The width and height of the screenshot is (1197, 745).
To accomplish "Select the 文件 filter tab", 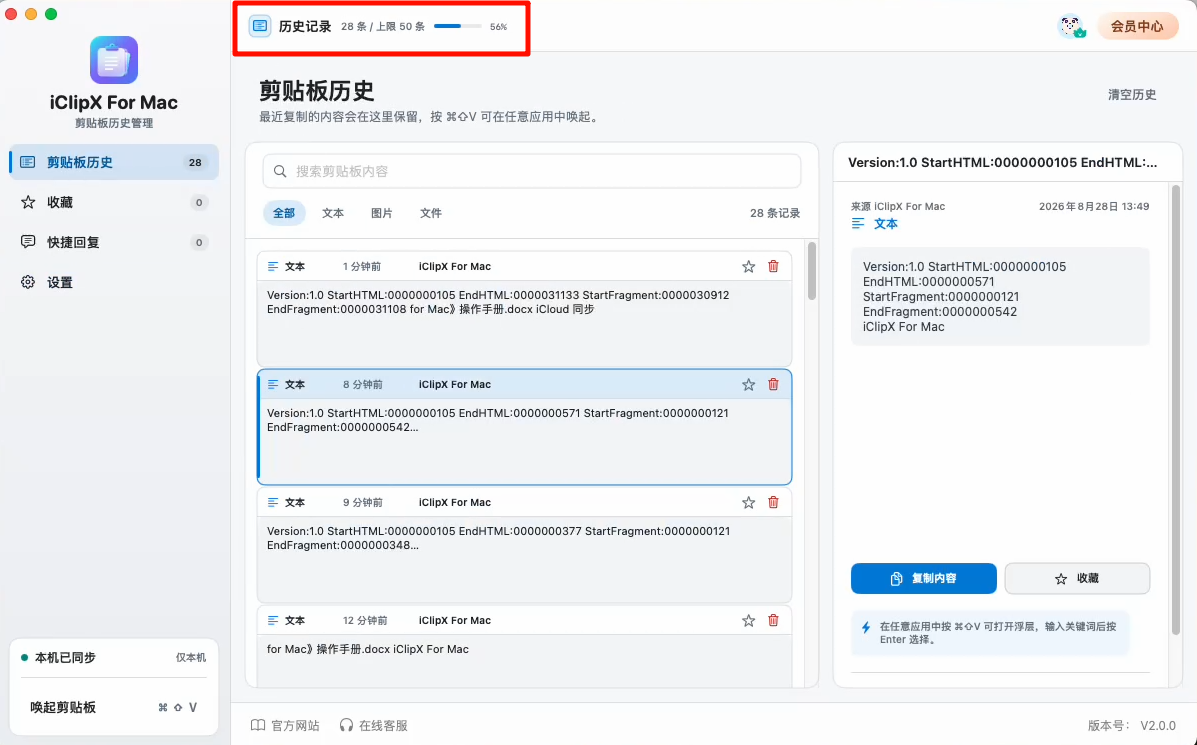I will (431, 213).
